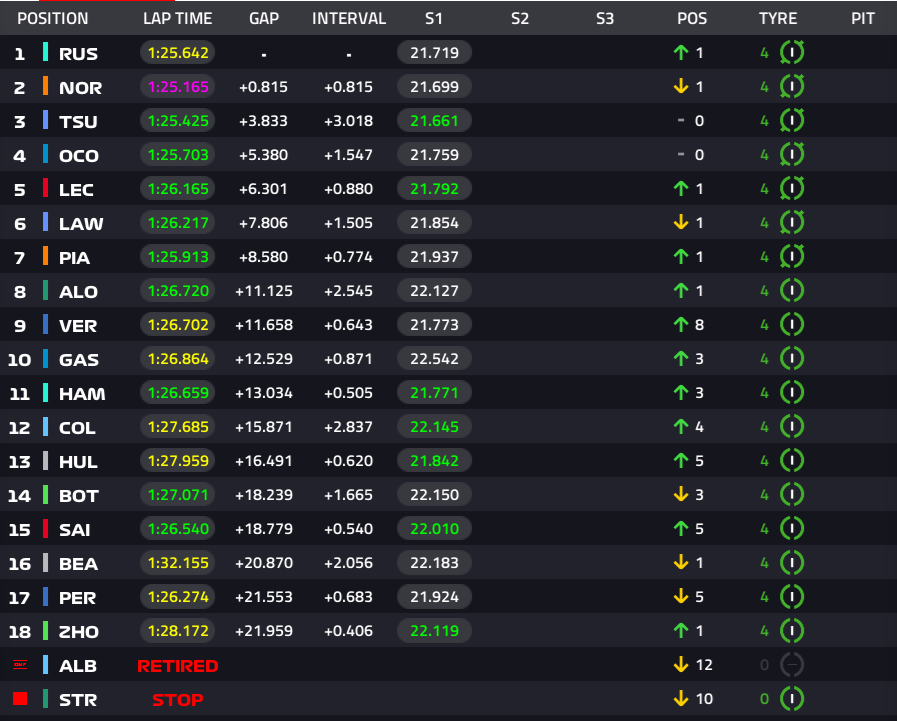The width and height of the screenshot is (897, 721).
Task: Select the driver name HAM
Action: [82, 394]
